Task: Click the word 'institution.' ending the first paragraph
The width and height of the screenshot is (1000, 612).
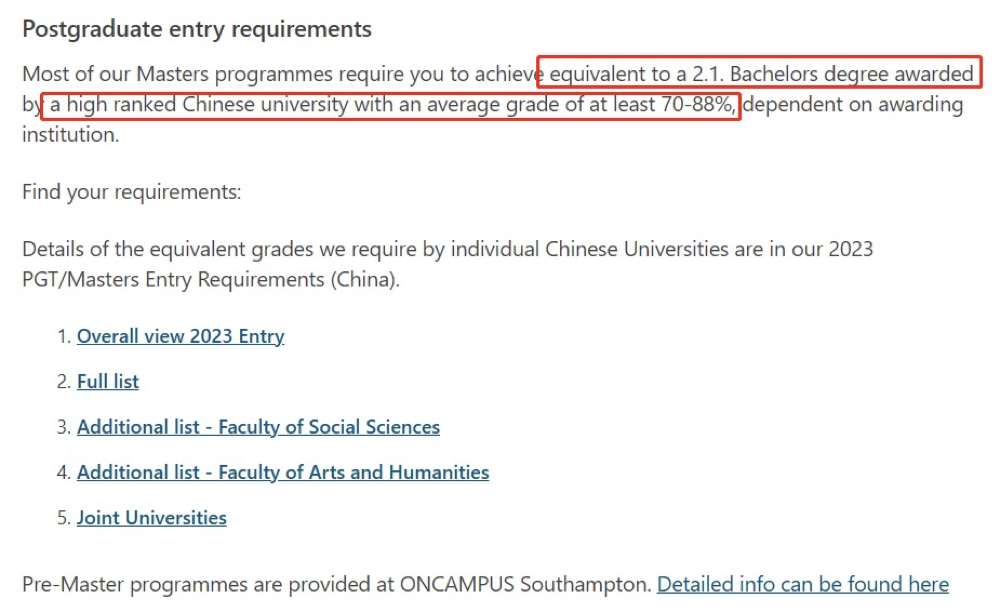Action: 71,135
